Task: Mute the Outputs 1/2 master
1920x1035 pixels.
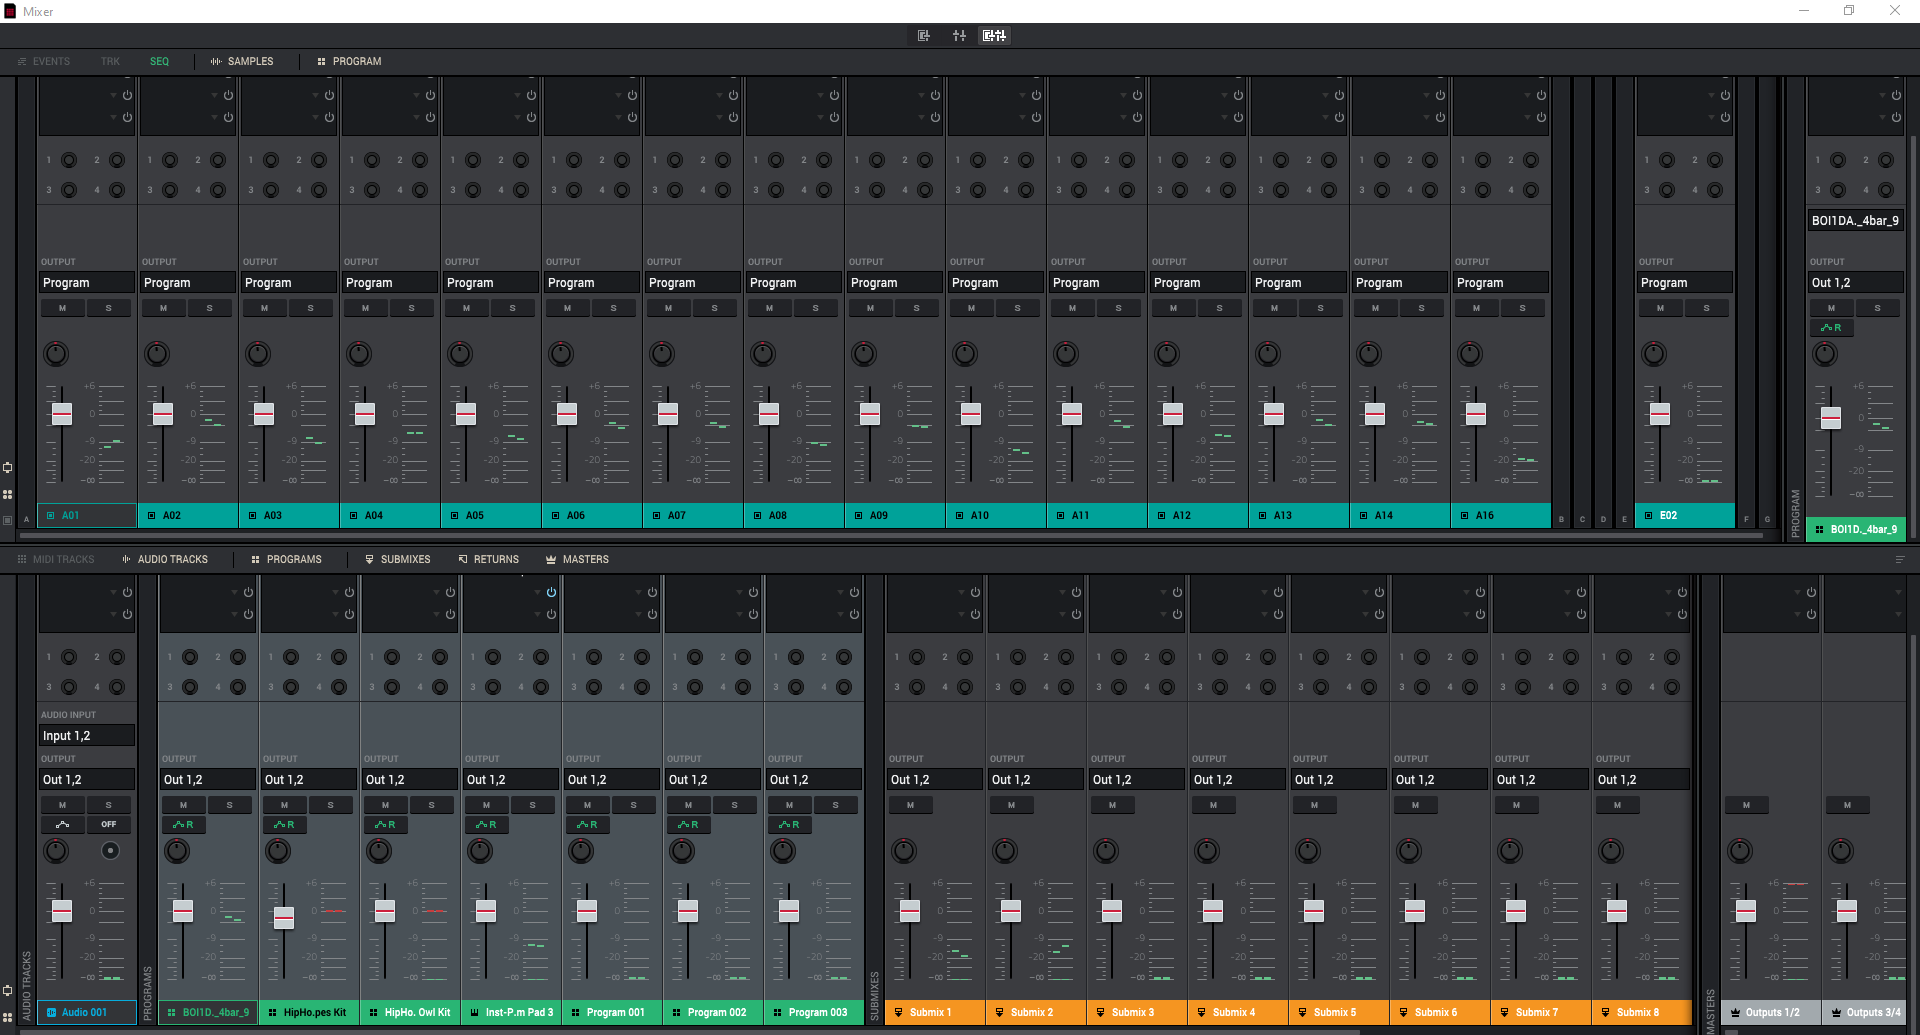Action: [1747, 805]
